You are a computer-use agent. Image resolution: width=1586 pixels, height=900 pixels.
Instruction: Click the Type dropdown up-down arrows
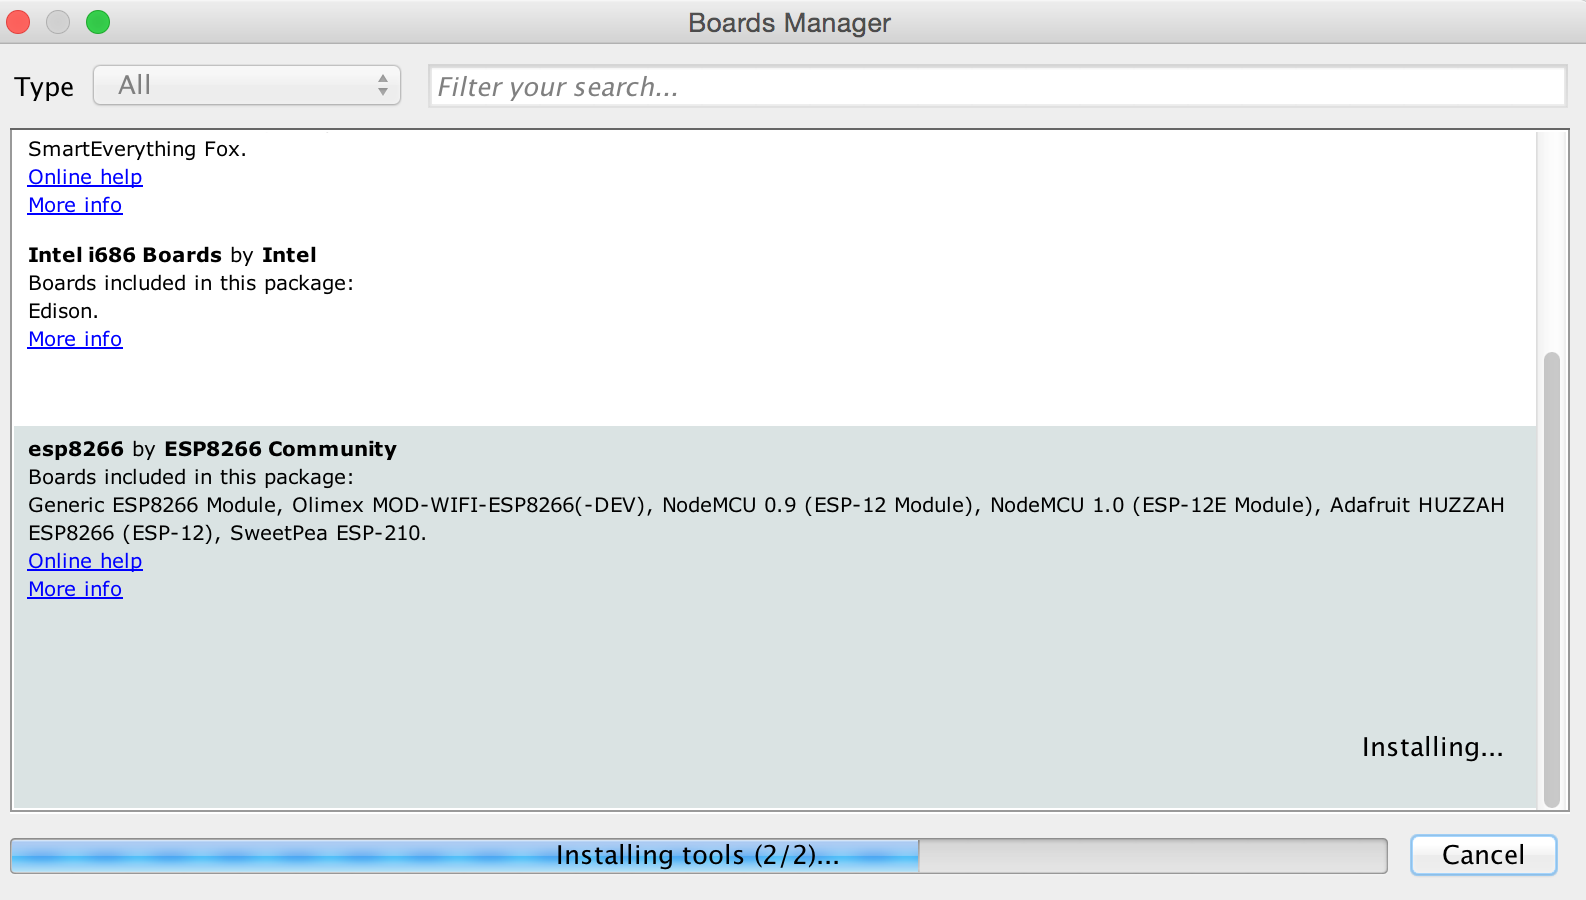pyautogui.click(x=383, y=86)
